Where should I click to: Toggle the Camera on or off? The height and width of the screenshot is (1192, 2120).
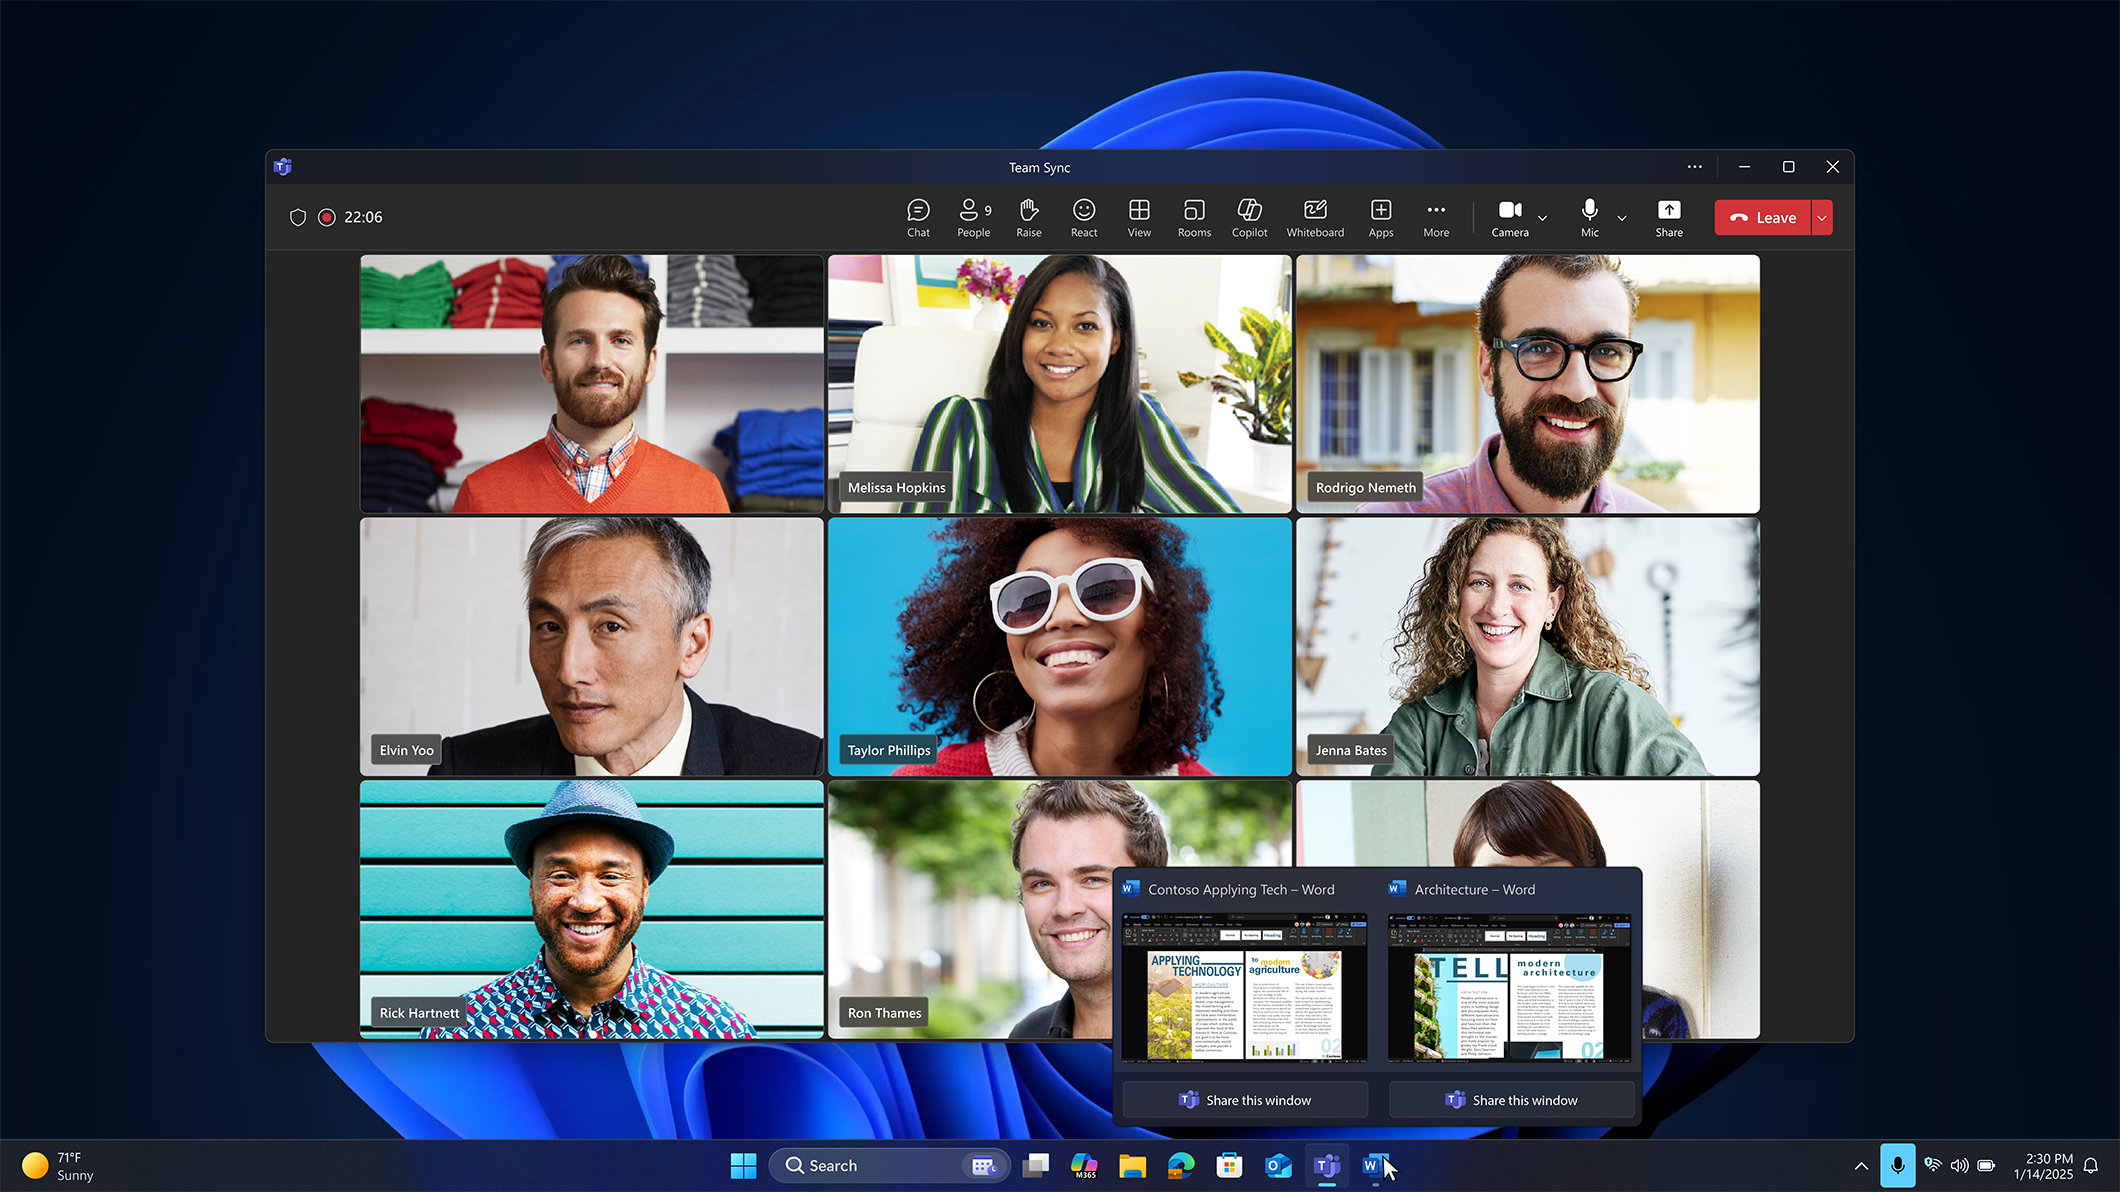1510,217
